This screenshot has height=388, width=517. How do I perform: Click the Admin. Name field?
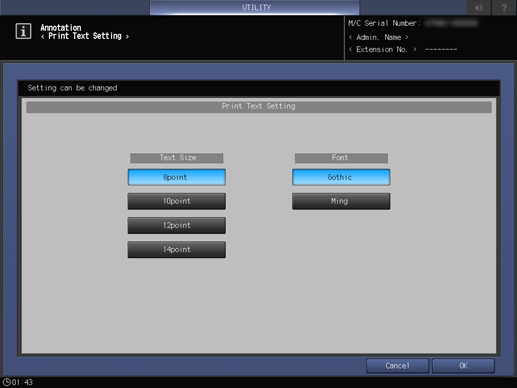tap(379, 37)
